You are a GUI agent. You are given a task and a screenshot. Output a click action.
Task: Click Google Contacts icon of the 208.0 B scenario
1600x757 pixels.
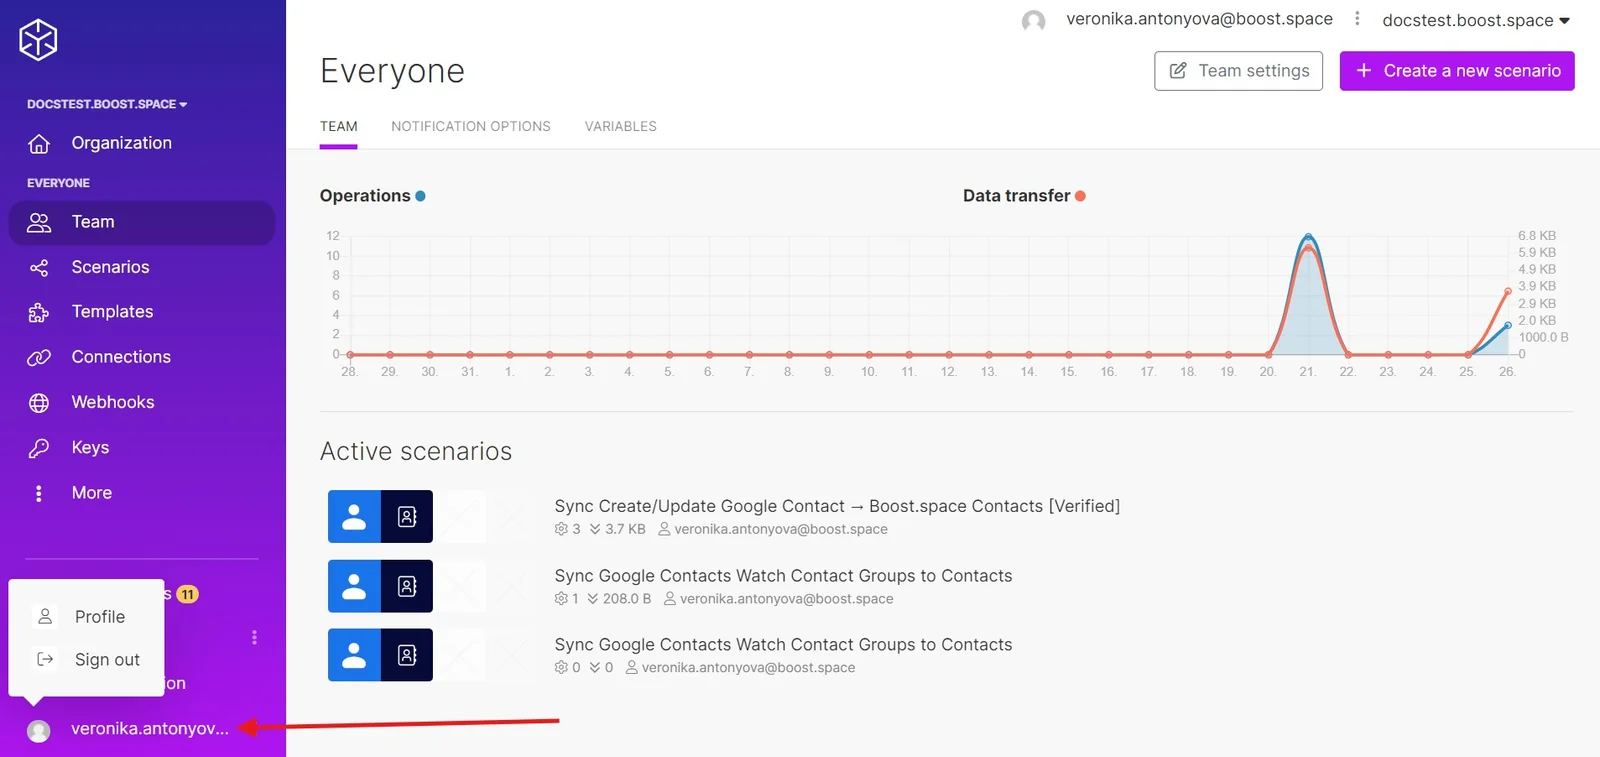[x=354, y=586]
